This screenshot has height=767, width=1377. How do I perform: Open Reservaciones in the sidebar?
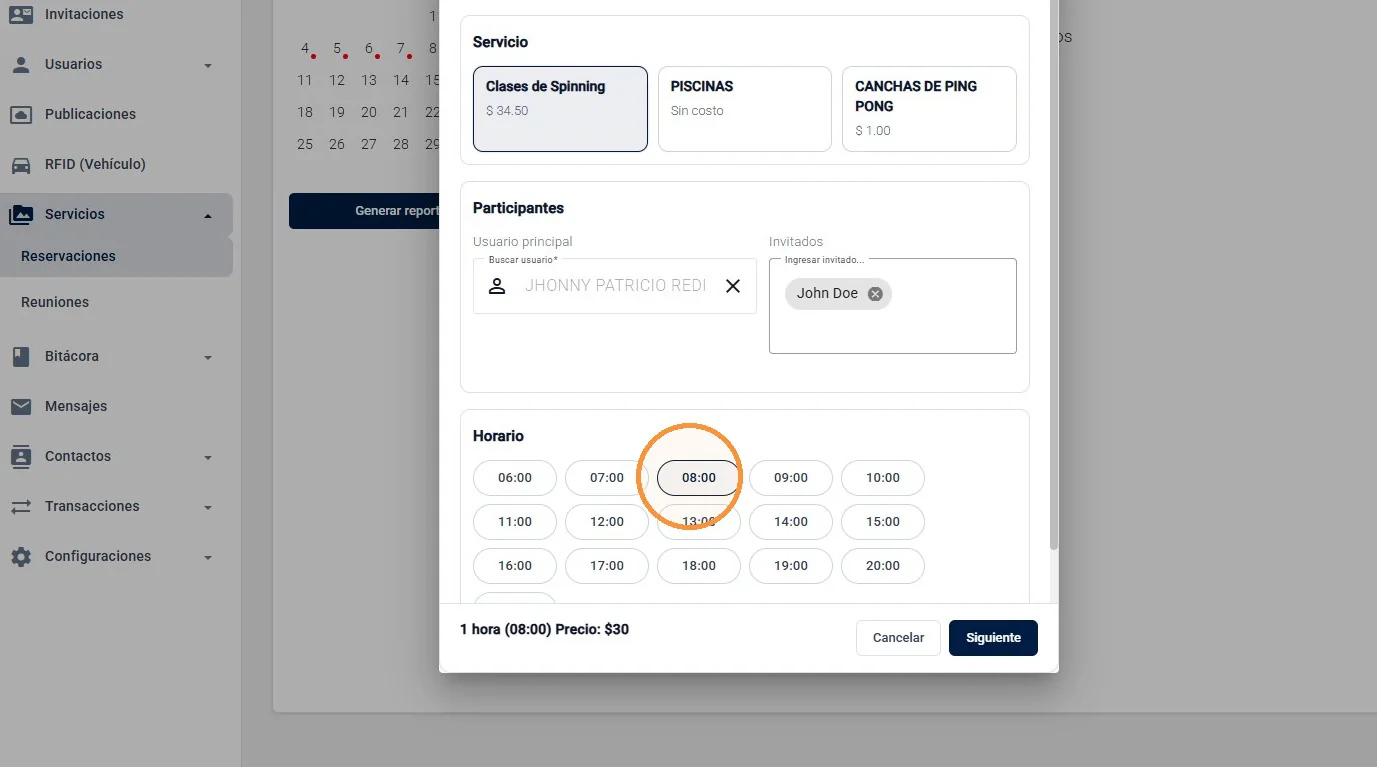click(x=116, y=256)
